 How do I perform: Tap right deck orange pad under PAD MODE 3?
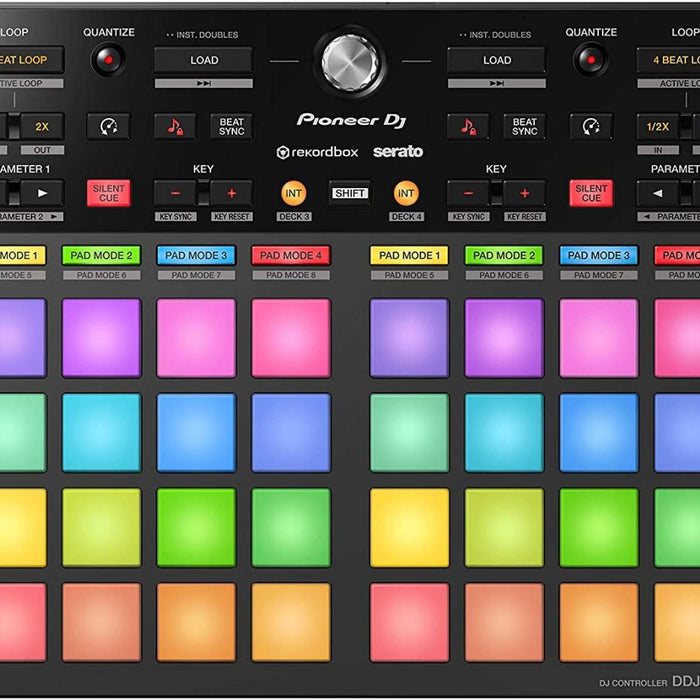click(x=599, y=622)
